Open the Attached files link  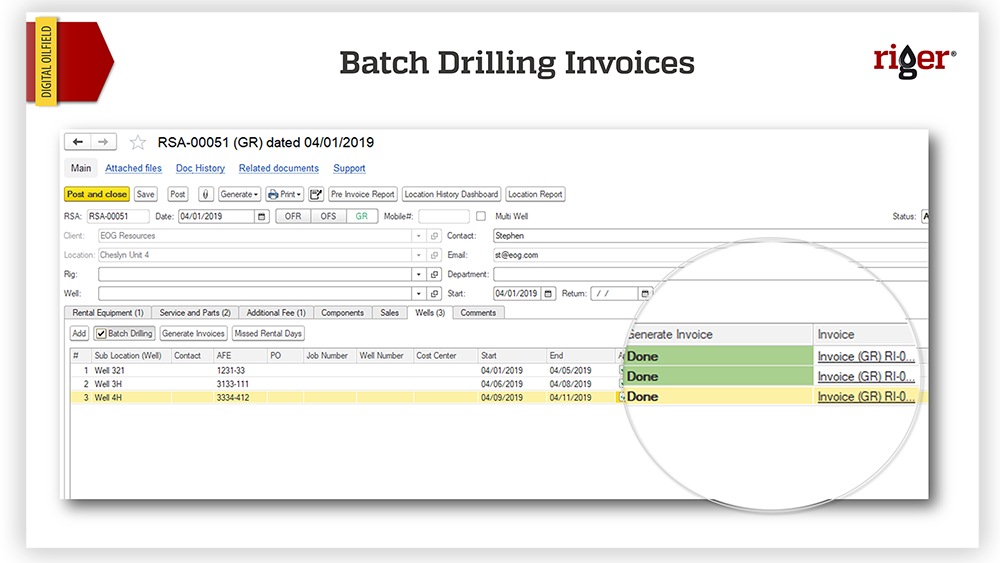point(133,169)
